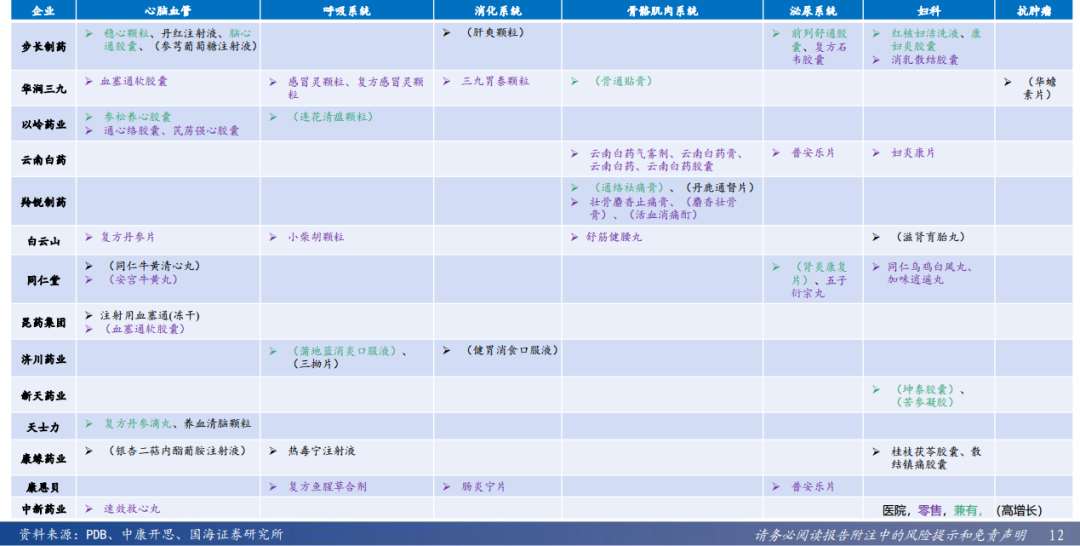Viewport: 1080px width, 546px height.
Task: Click the 舒筋健腰丸 cell
Action: [614, 237]
